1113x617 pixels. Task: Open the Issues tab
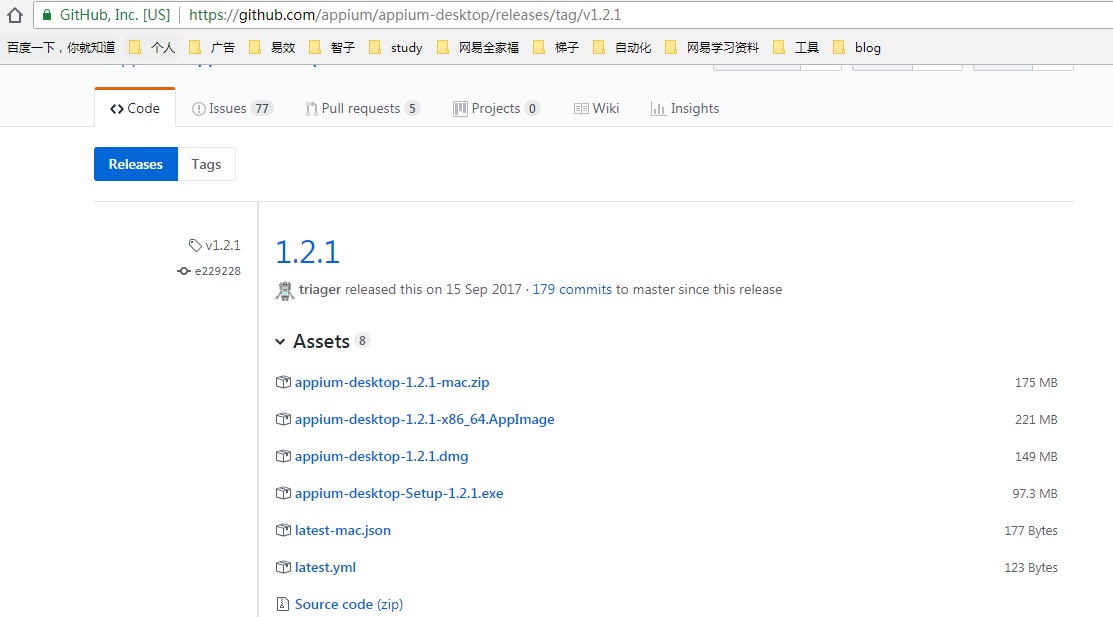point(232,108)
